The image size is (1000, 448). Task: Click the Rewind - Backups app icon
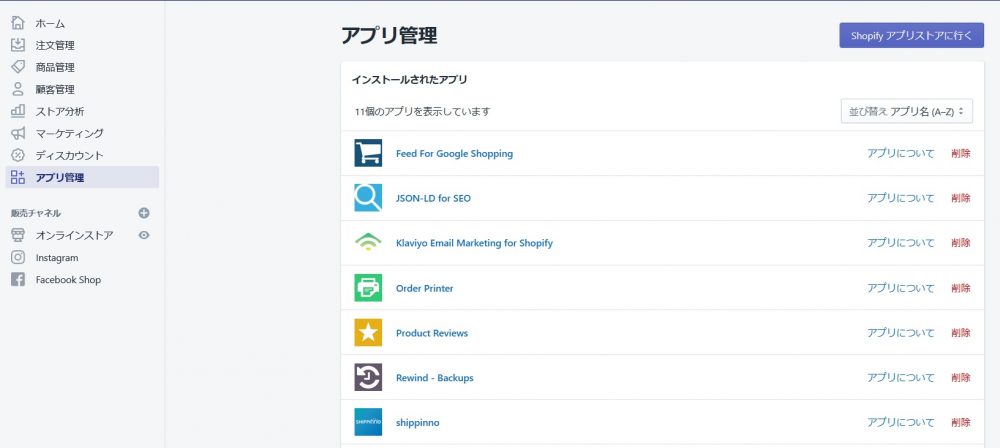[368, 377]
